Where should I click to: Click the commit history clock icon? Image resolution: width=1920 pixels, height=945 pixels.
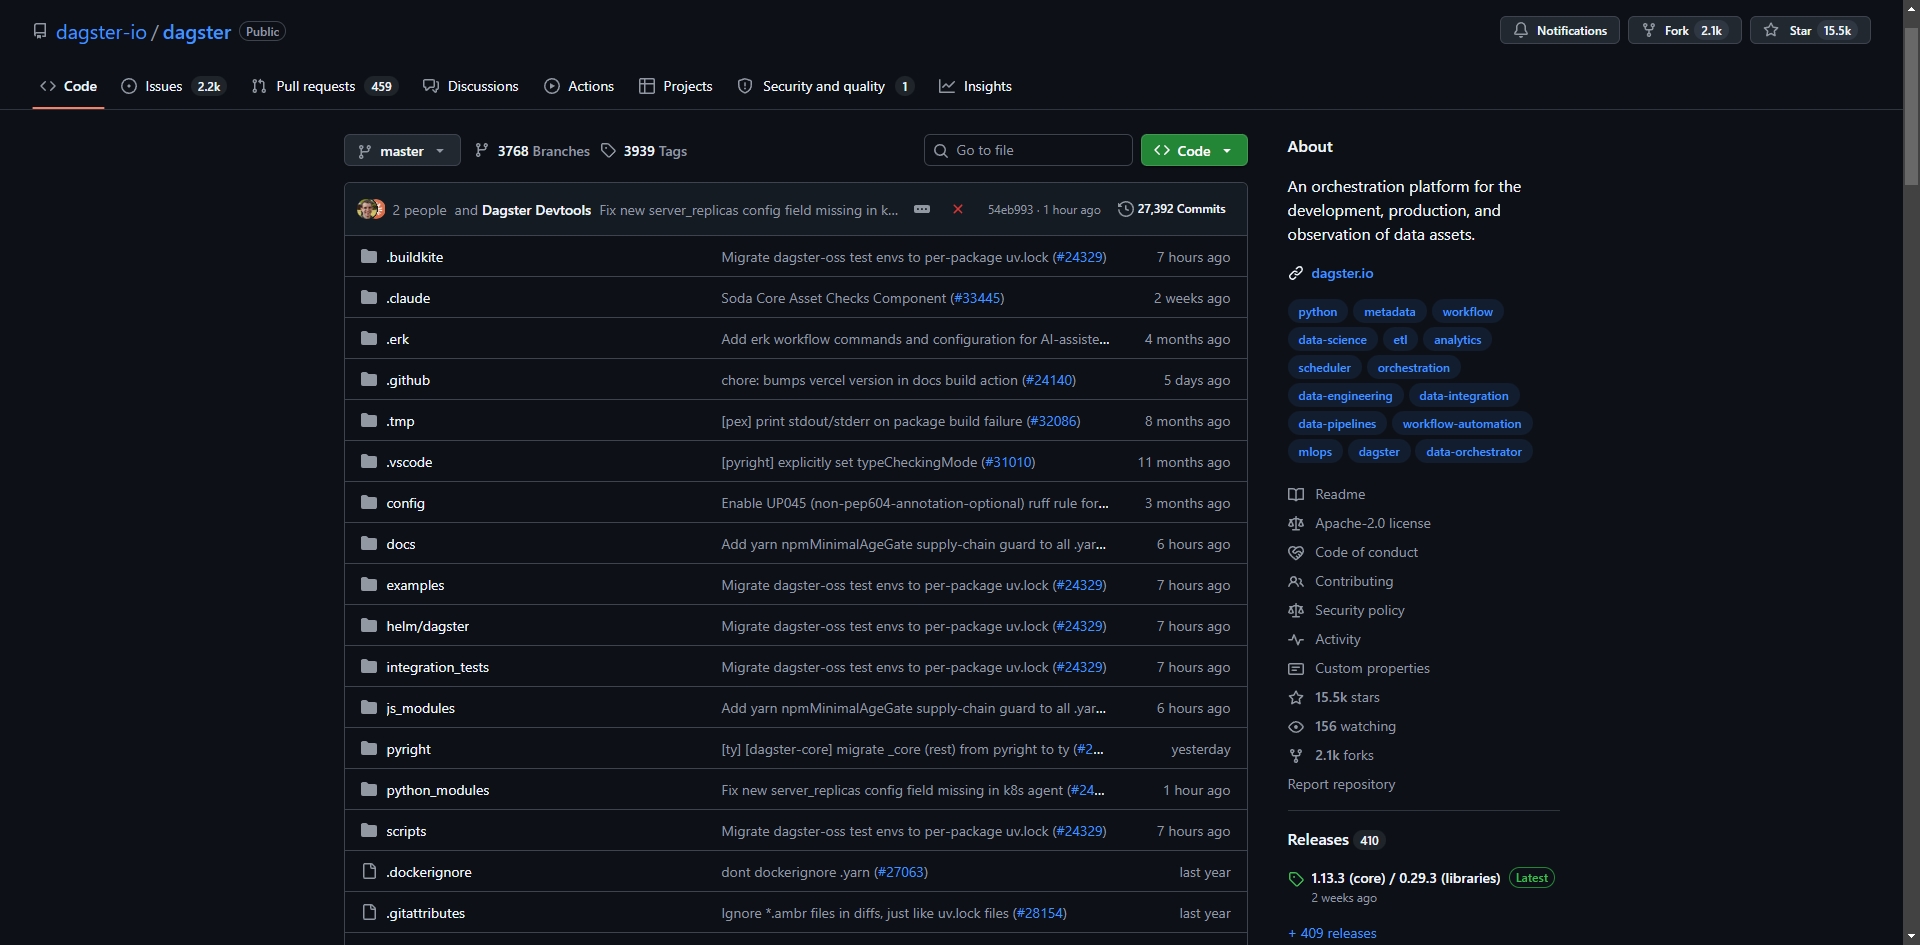click(x=1125, y=209)
